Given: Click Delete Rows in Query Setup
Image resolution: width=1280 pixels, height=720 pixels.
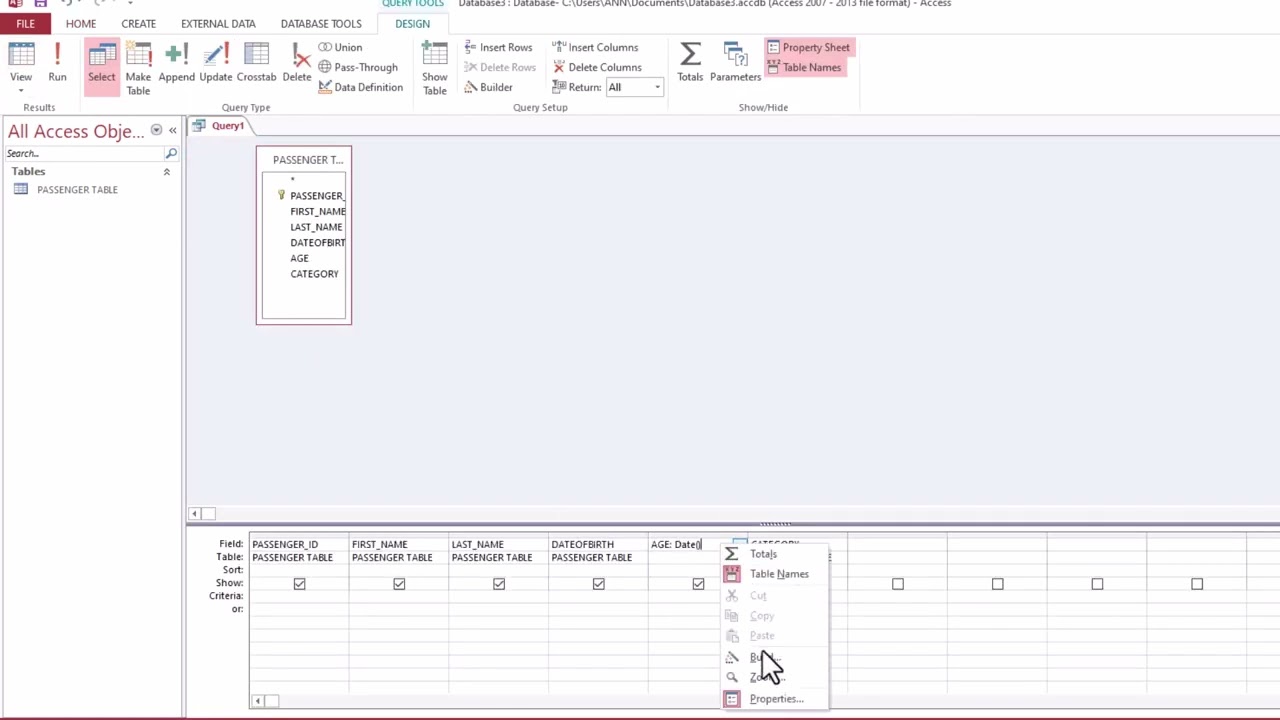Looking at the screenshot, I should (x=500, y=67).
